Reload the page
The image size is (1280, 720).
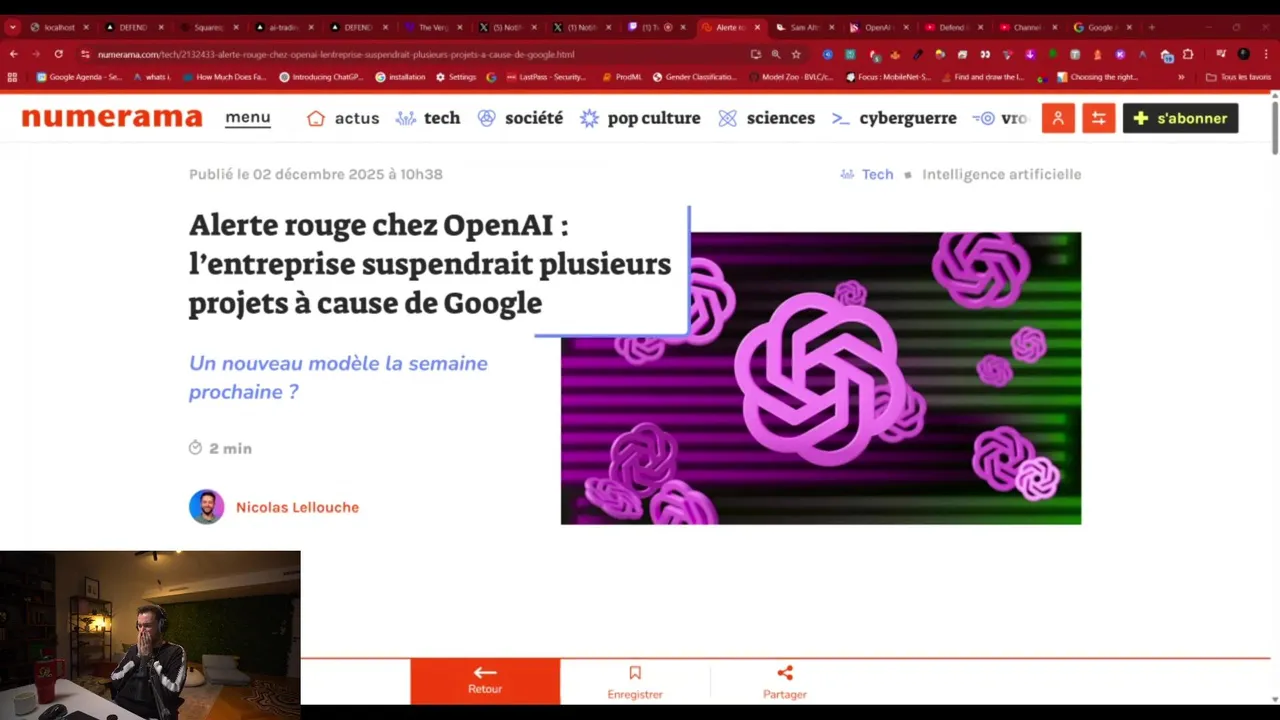coord(58,54)
